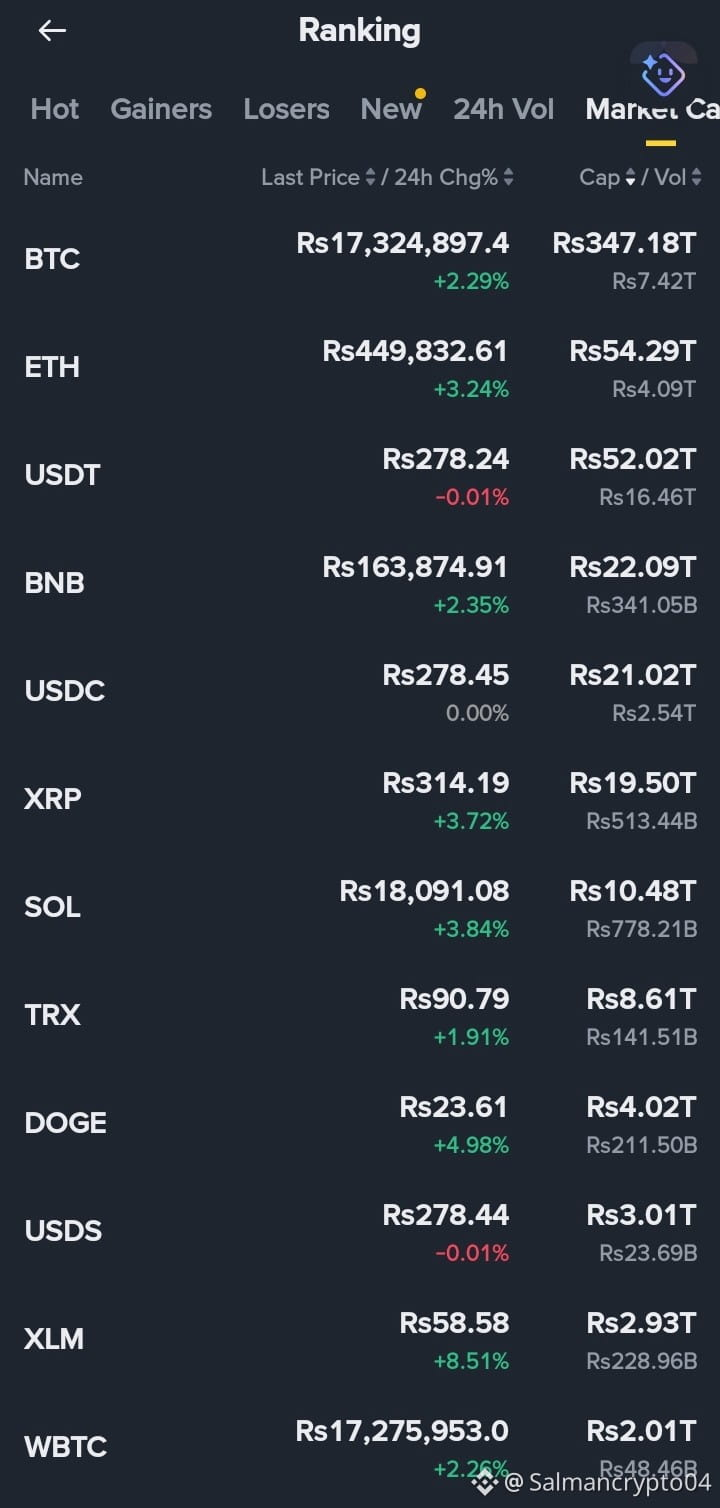Viewport: 720px width, 1508px height.
Task: Open the BNB coin row
Action: tap(360, 584)
